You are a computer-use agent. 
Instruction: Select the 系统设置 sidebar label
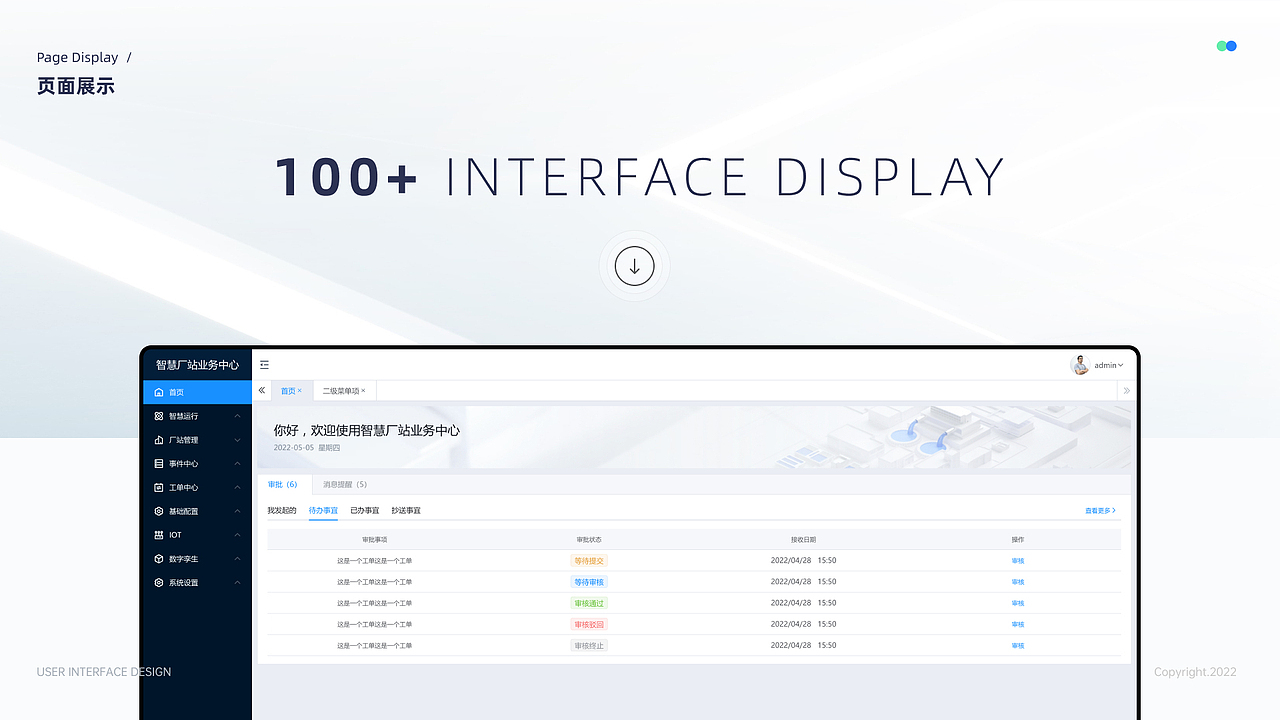[x=183, y=583]
